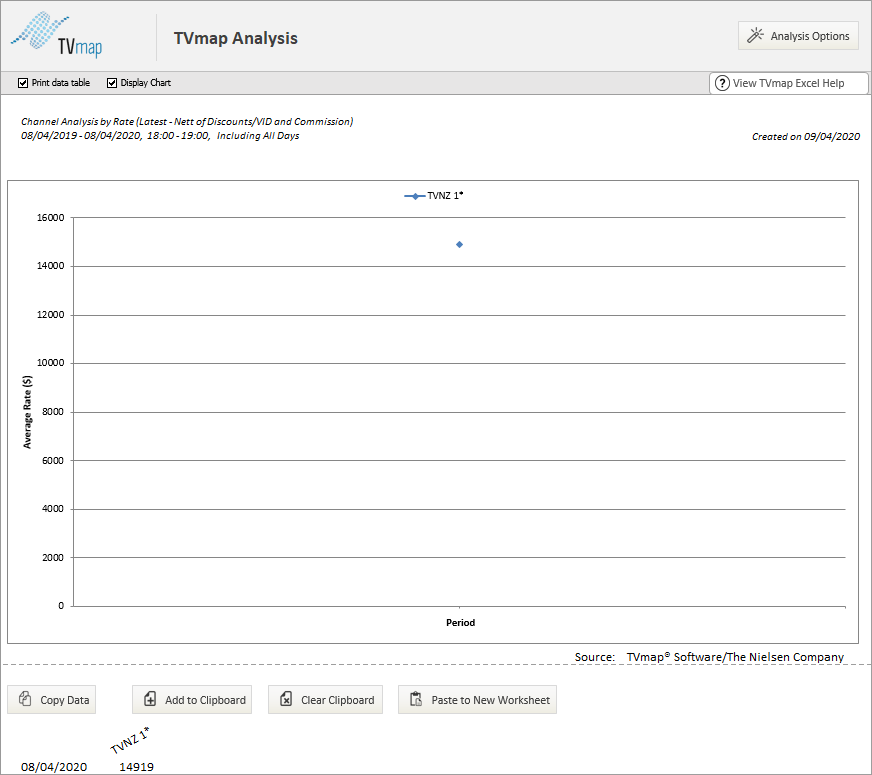This screenshot has width=872, height=775.
Task: Click the 16000 axis label
Action: click(x=51, y=218)
